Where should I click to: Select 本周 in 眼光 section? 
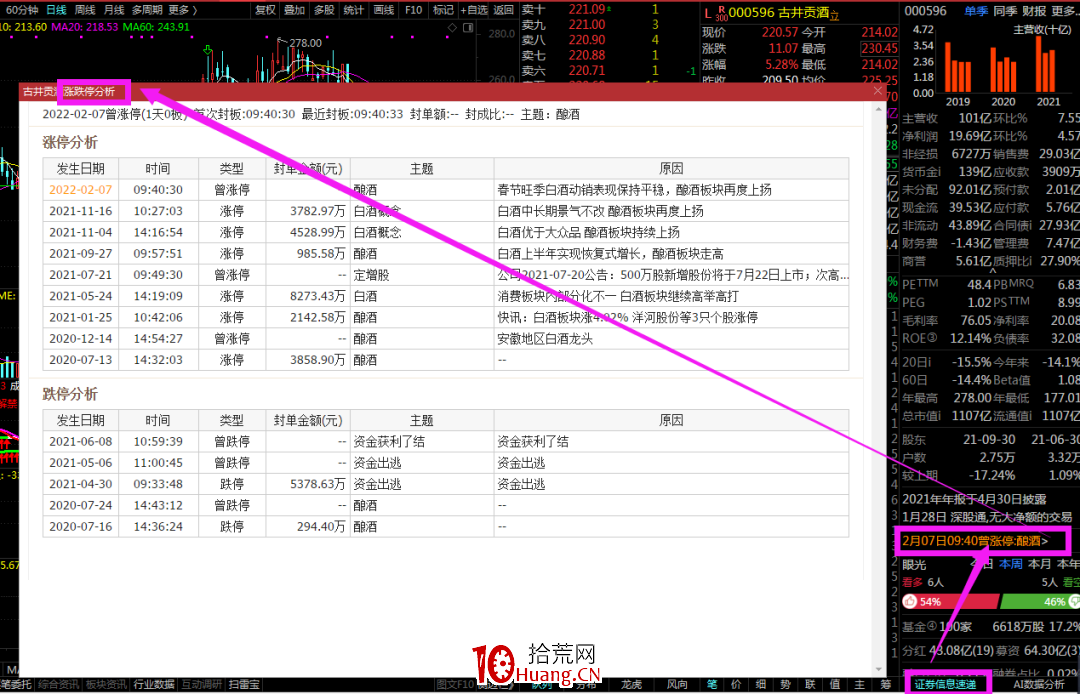[1010, 564]
